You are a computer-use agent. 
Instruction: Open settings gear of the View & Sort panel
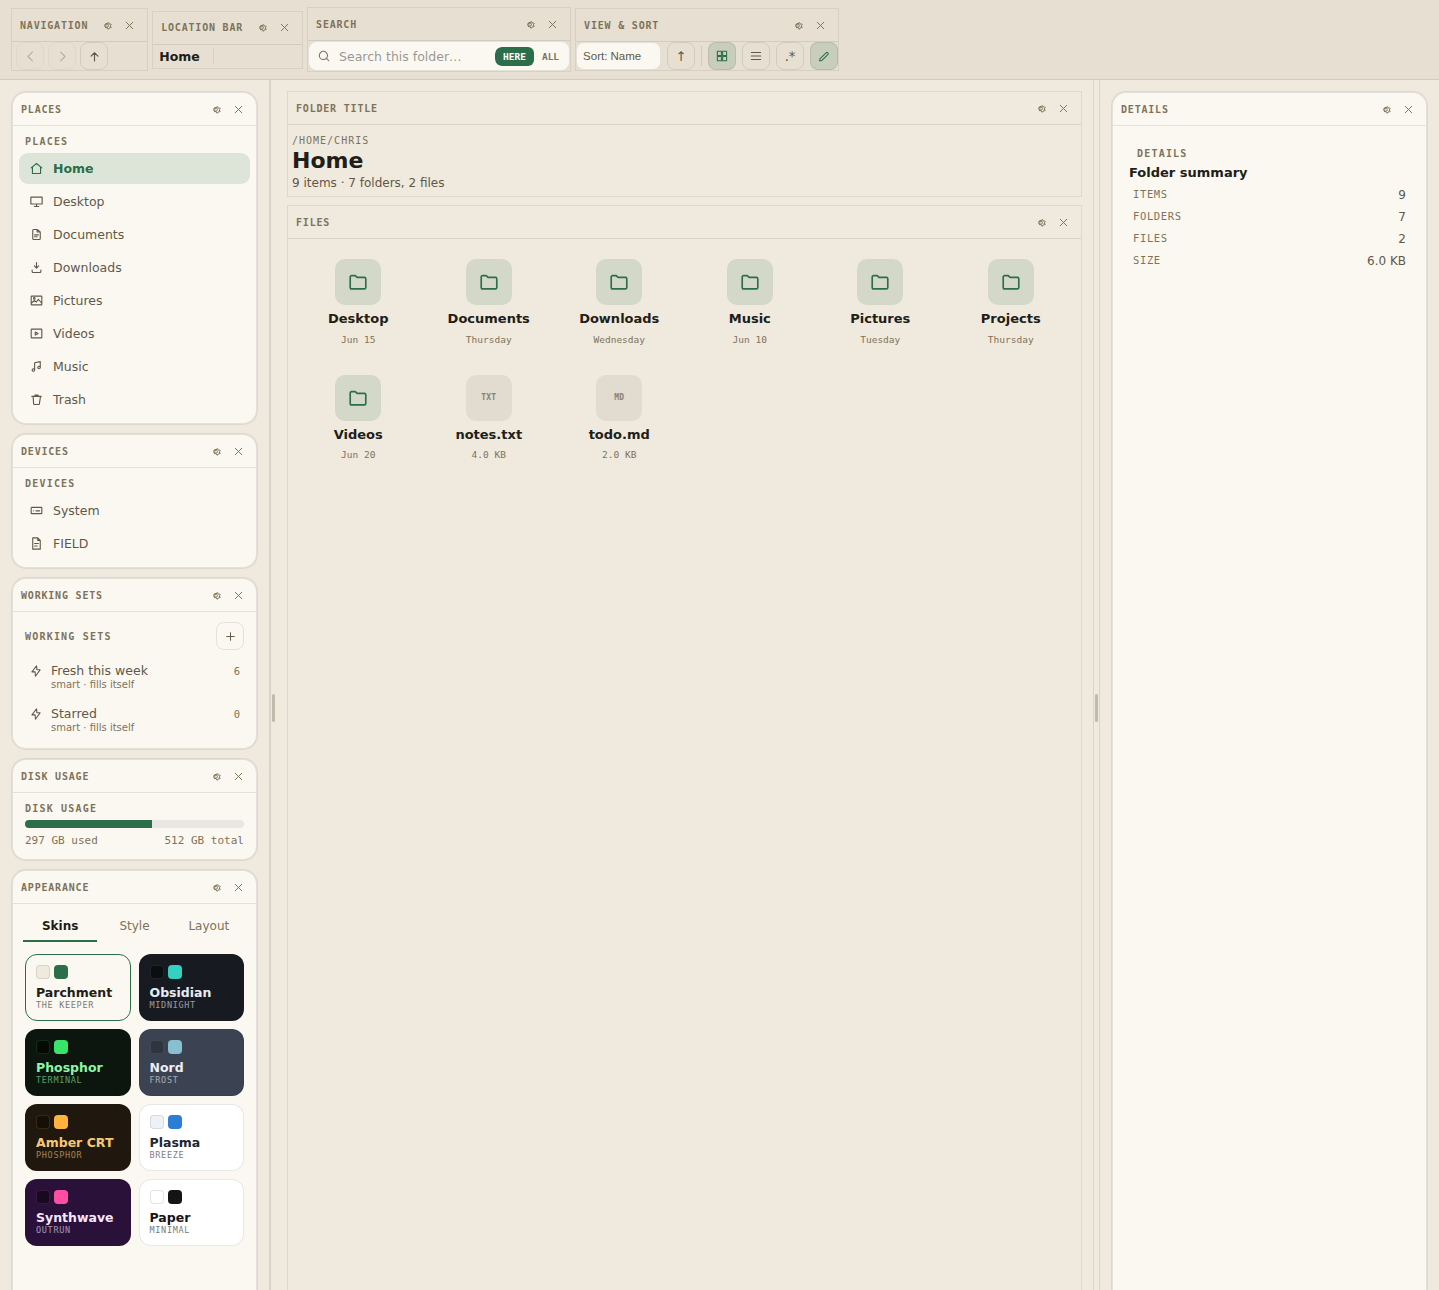799,26
